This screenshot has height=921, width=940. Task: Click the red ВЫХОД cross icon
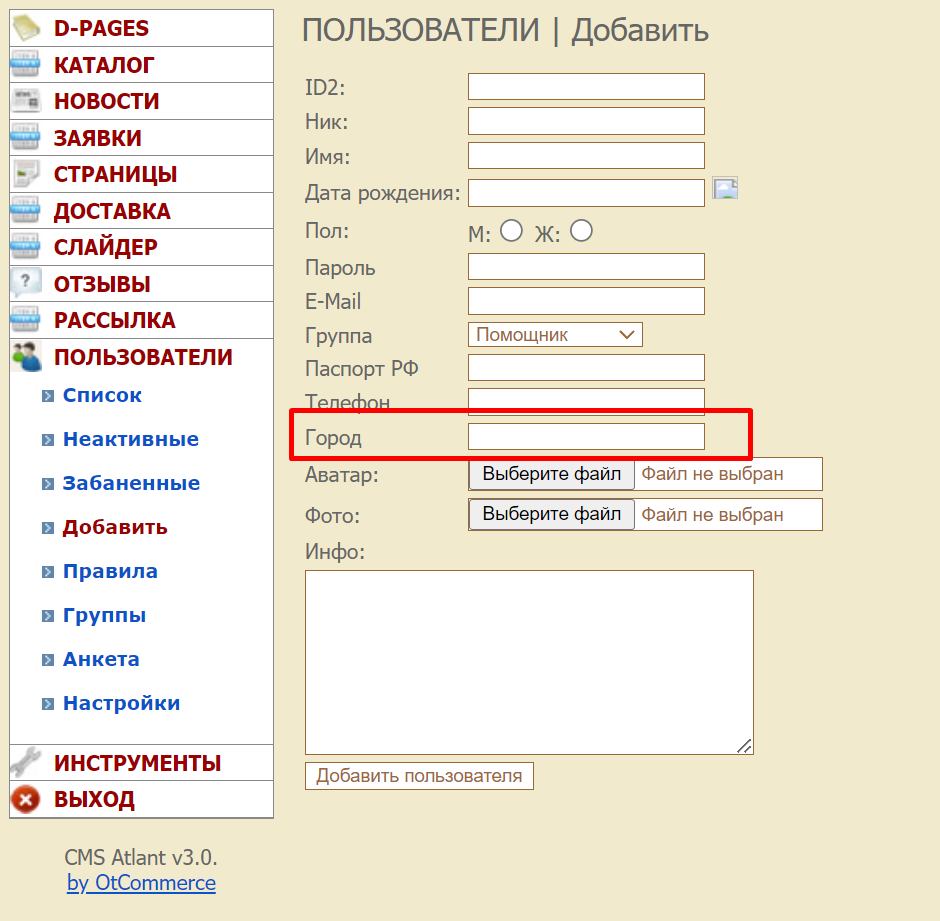click(x=26, y=799)
